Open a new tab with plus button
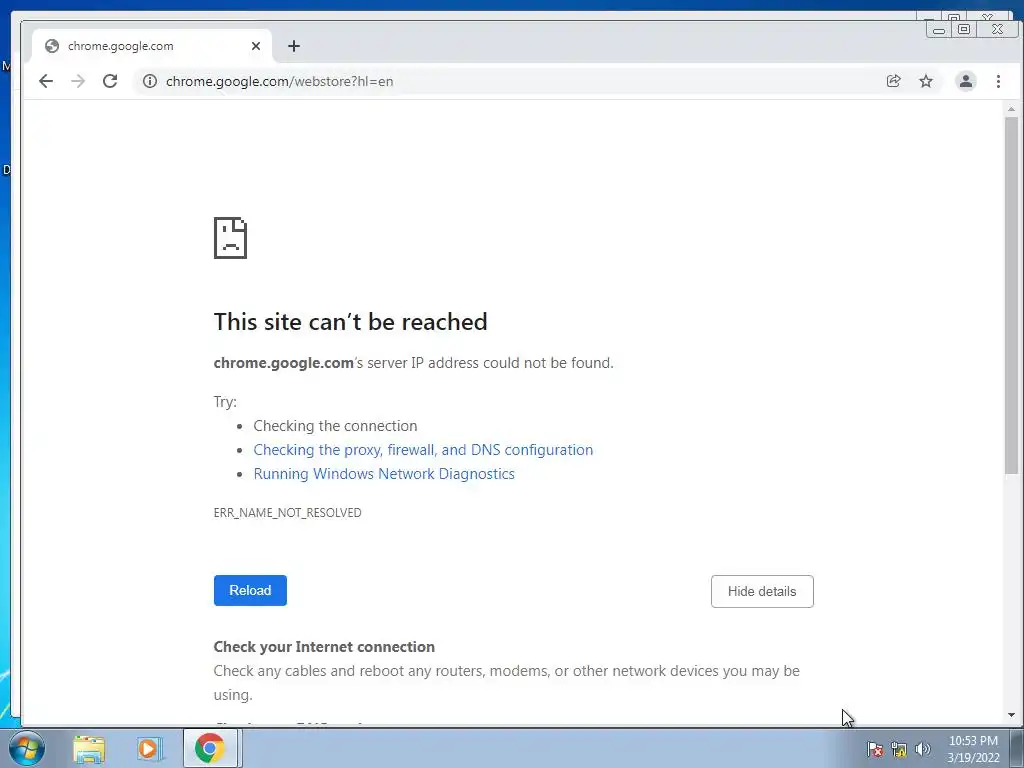 (x=294, y=46)
